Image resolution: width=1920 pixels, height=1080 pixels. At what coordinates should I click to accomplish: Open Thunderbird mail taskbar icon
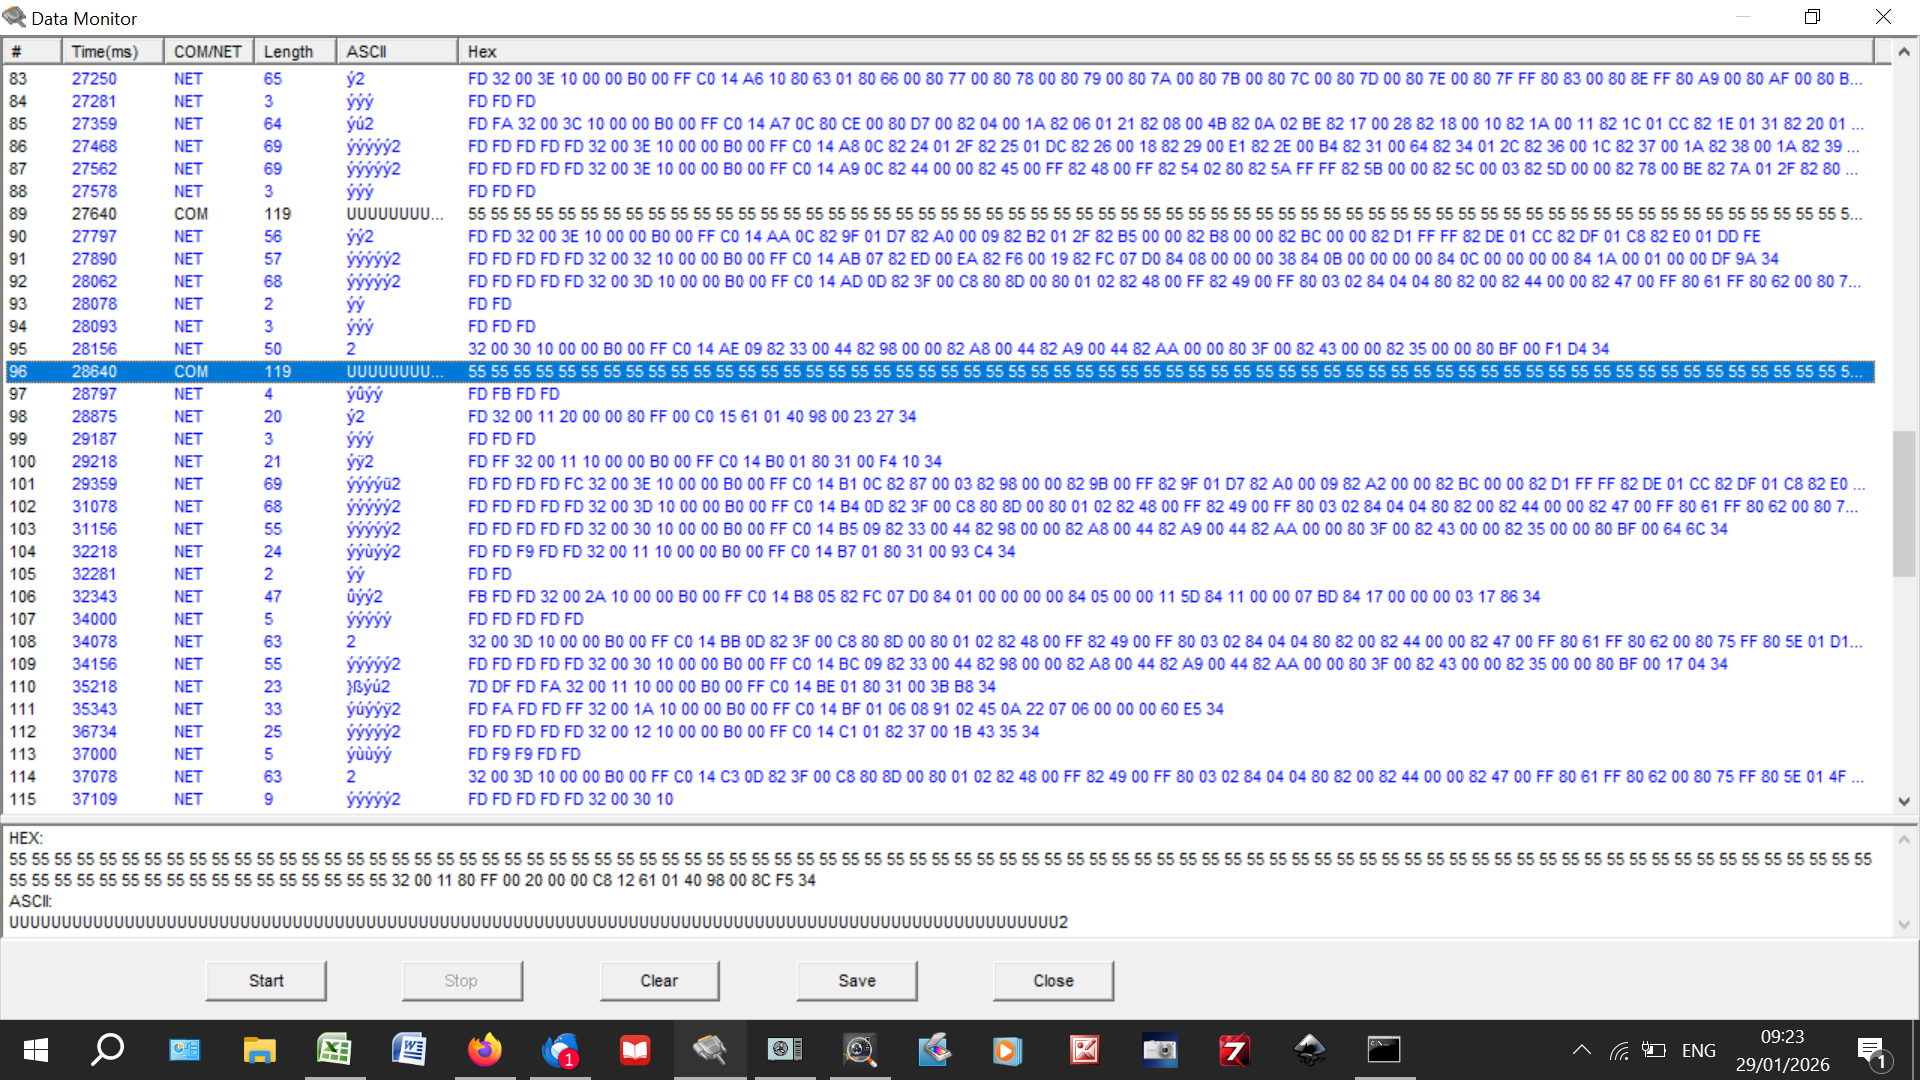560,1050
